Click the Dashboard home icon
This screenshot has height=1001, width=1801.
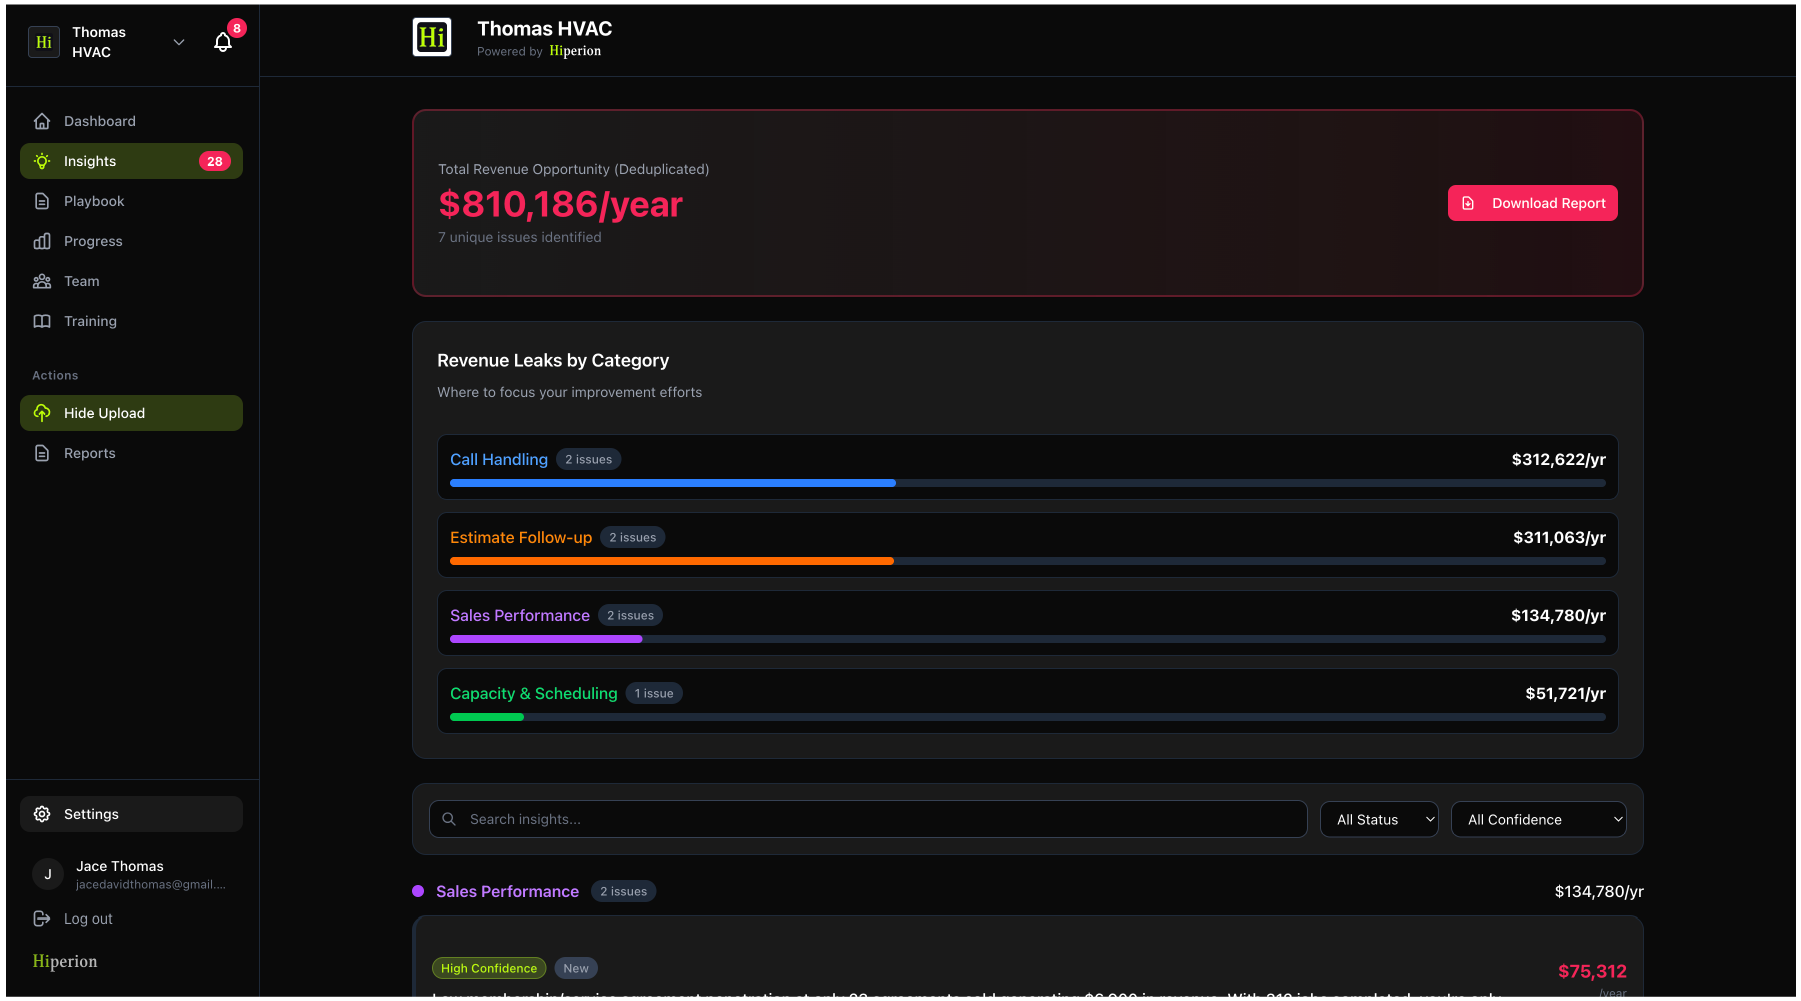coord(42,121)
